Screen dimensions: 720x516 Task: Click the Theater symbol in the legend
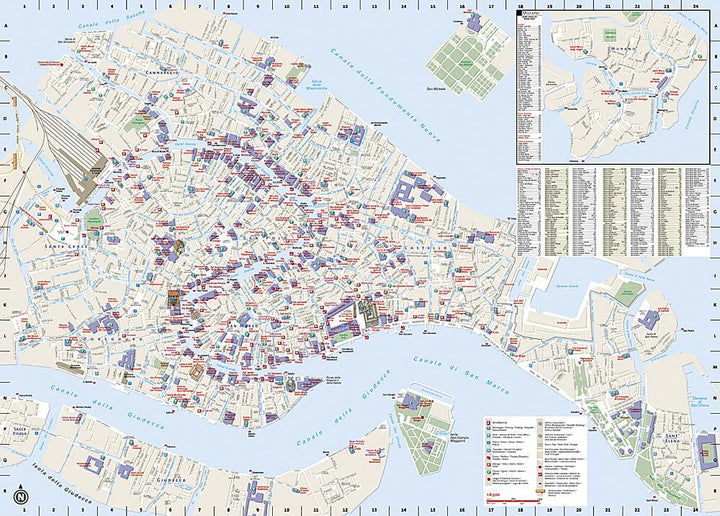coord(489,458)
